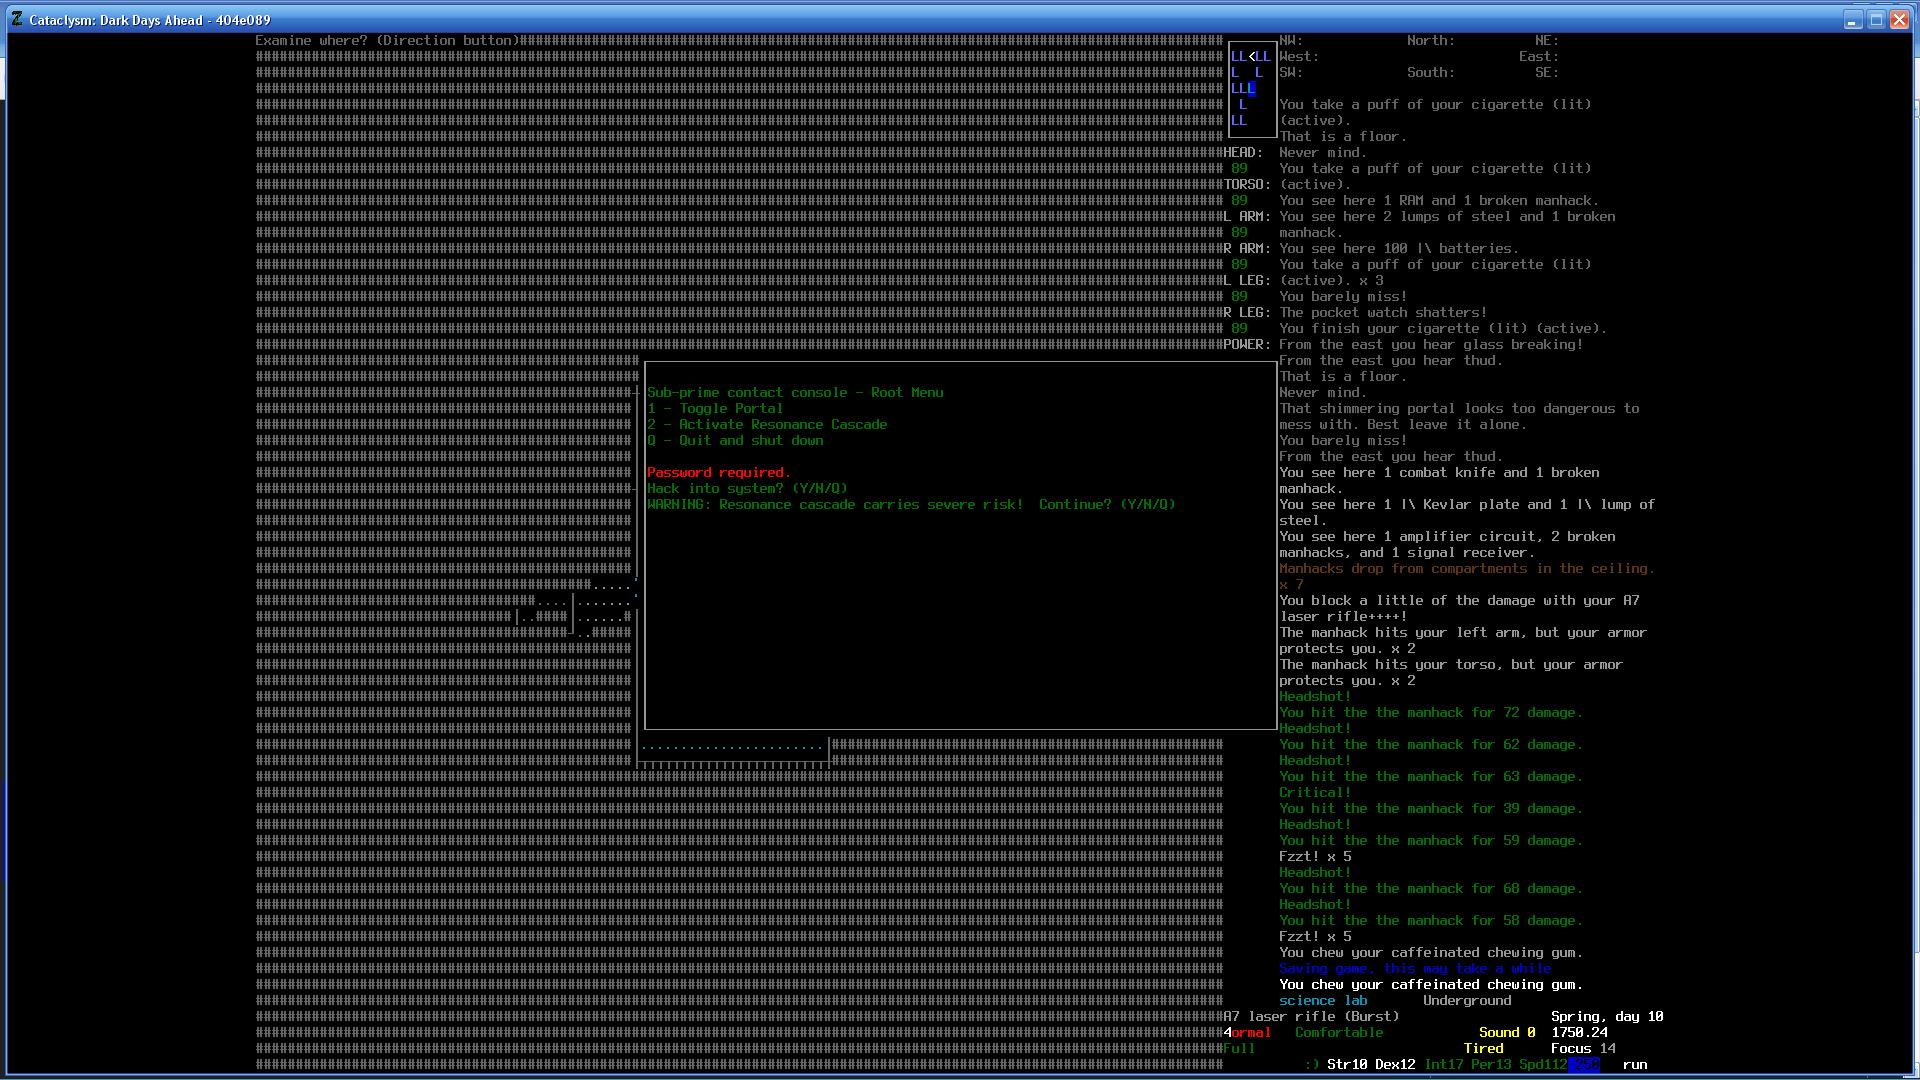This screenshot has width=1920, height=1080.
Task: Click the 'science lab' location label
Action: coord(1323,1001)
